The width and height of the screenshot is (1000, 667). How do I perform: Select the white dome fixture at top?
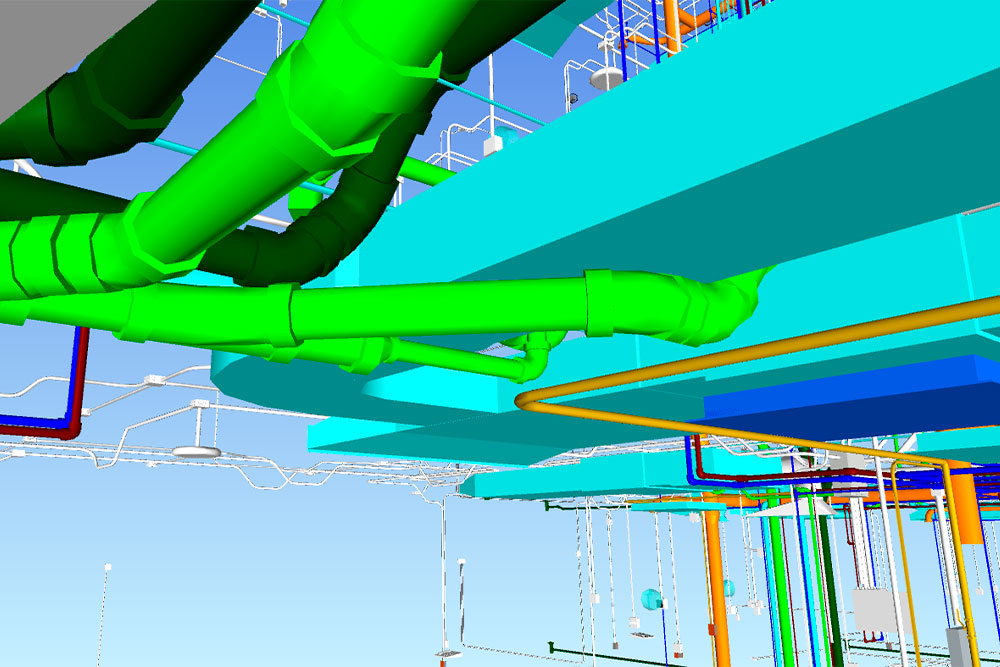(603, 79)
